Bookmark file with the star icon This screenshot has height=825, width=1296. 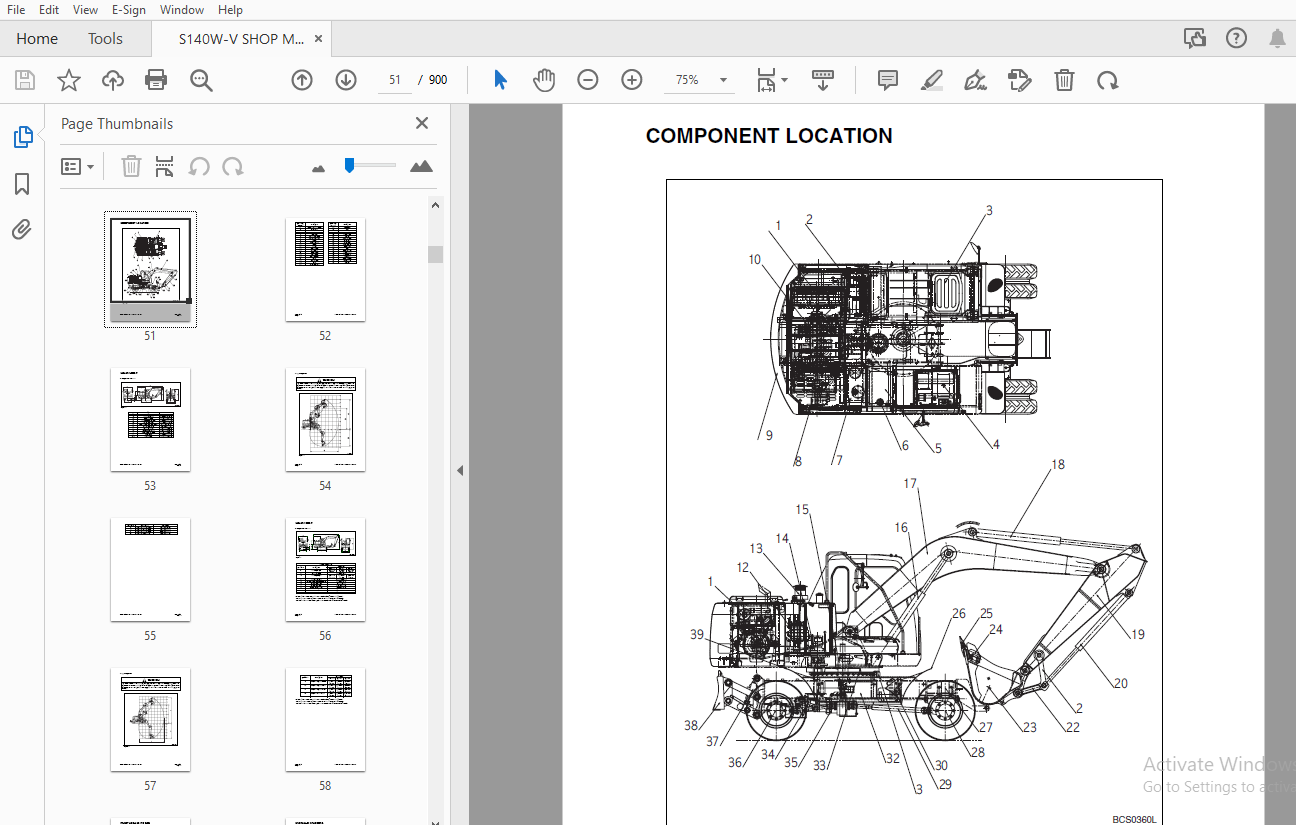pyautogui.click(x=69, y=80)
